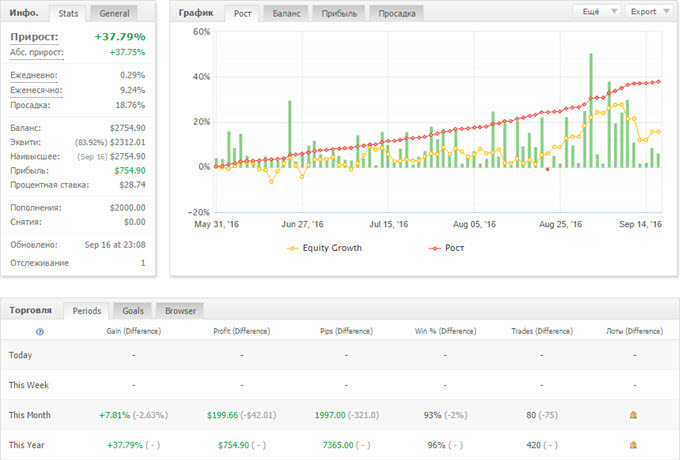Screen dimensions: 680x460
Task: Click This Year trades count 420
Action: tap(533, 445)
